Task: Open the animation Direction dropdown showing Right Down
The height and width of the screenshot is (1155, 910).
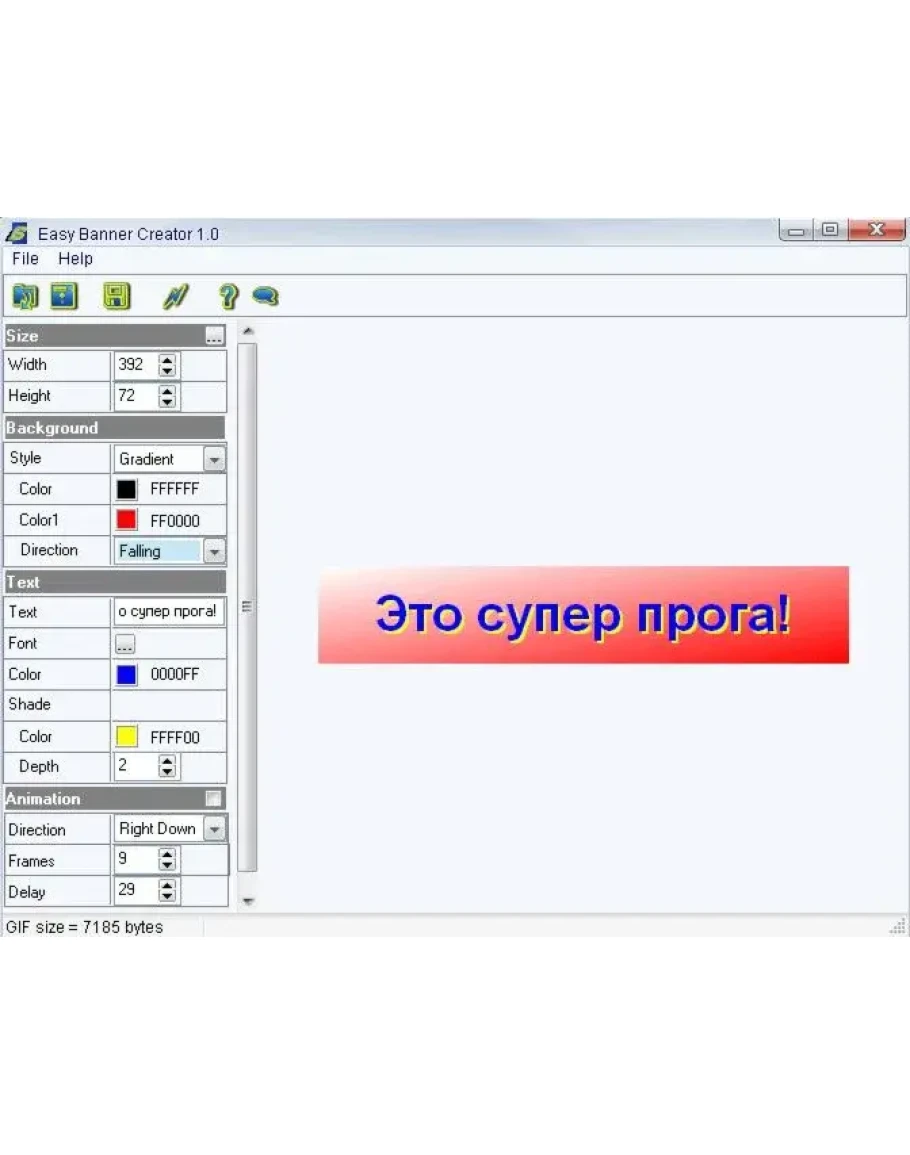Action: [x=214, y=829]
